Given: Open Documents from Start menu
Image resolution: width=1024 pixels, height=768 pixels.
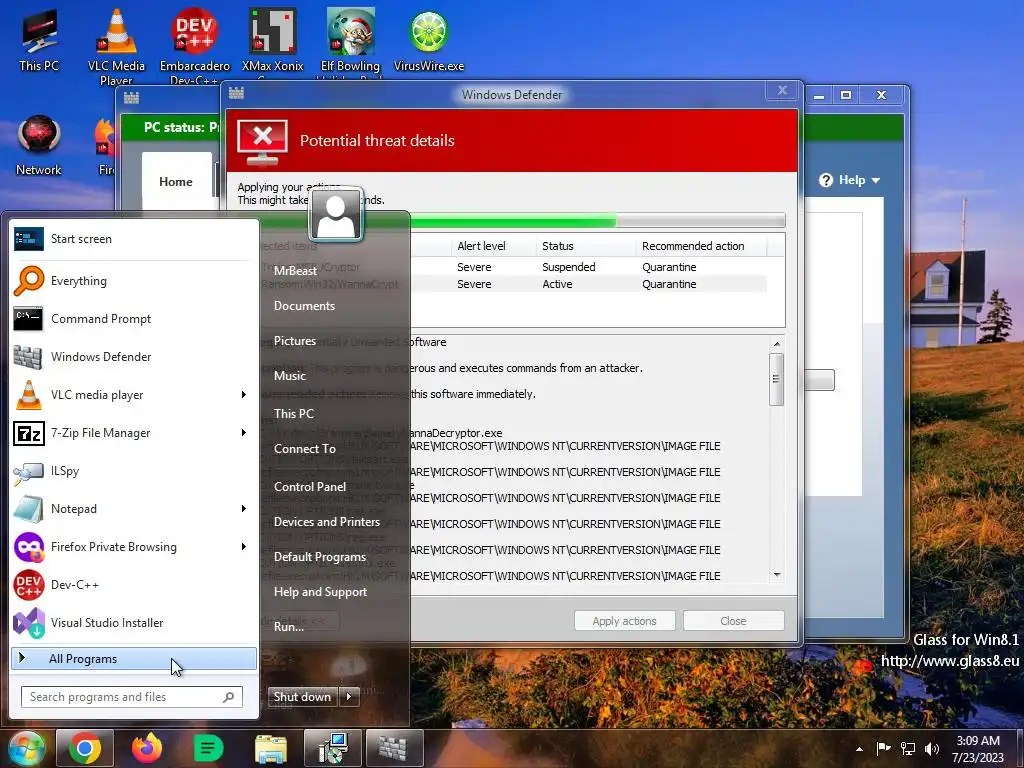Looking at the screenshot, I should 304,306.
